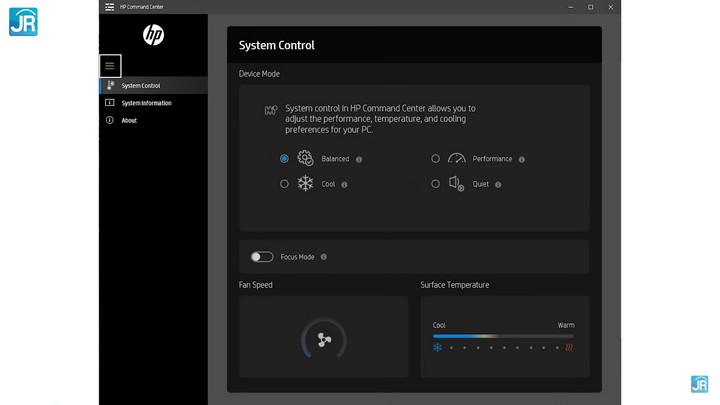This screenshot has width=720, height=405.
Task: Collapse the sidebar using hamburger menu button
Action: pos(110,66)
